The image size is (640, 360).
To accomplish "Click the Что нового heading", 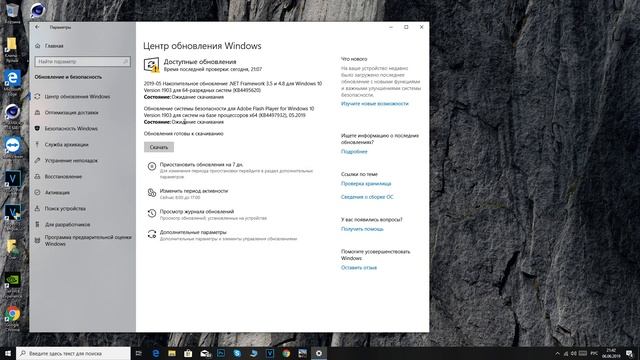I will click(354, 59).
